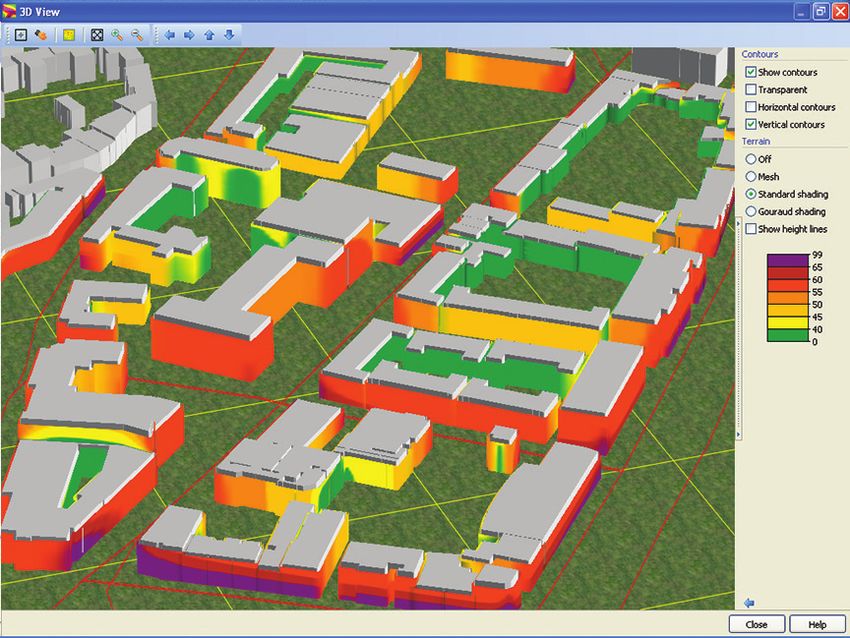Uncheck the Show contours checkbox

(751, 72)
